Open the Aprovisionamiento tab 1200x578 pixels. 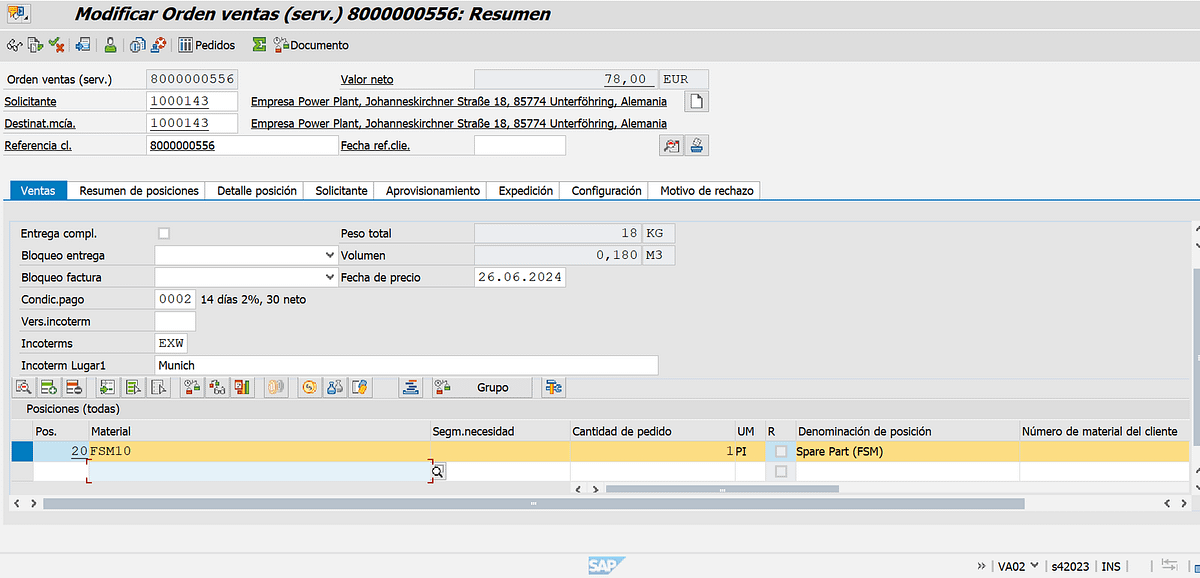tap(433, 190)
